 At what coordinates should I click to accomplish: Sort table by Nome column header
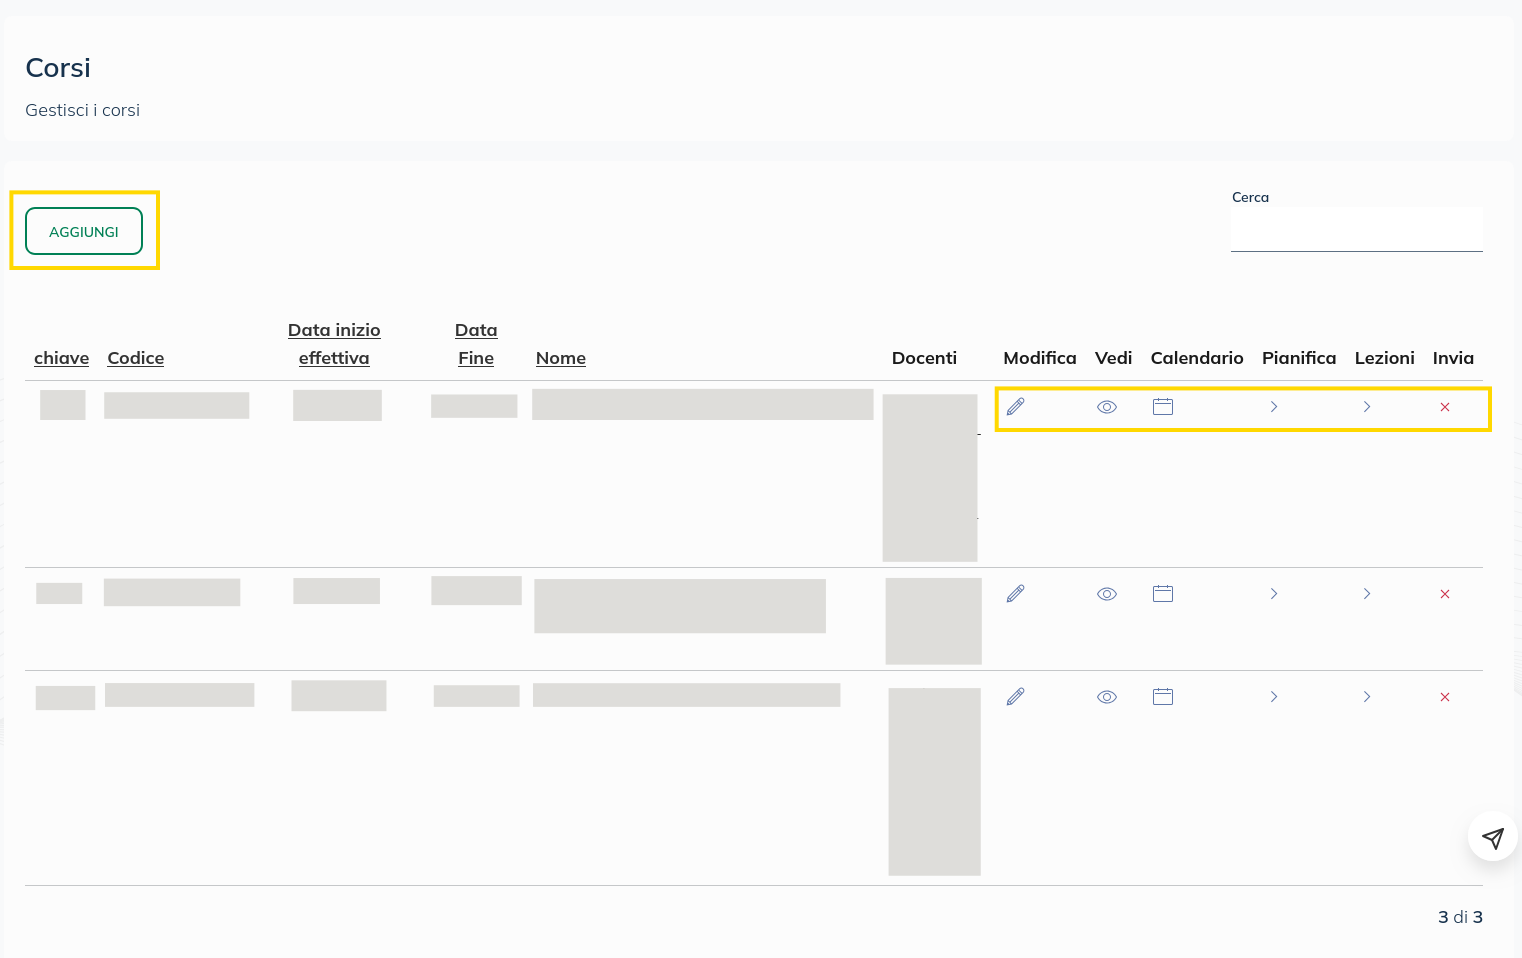click(560, 358)
